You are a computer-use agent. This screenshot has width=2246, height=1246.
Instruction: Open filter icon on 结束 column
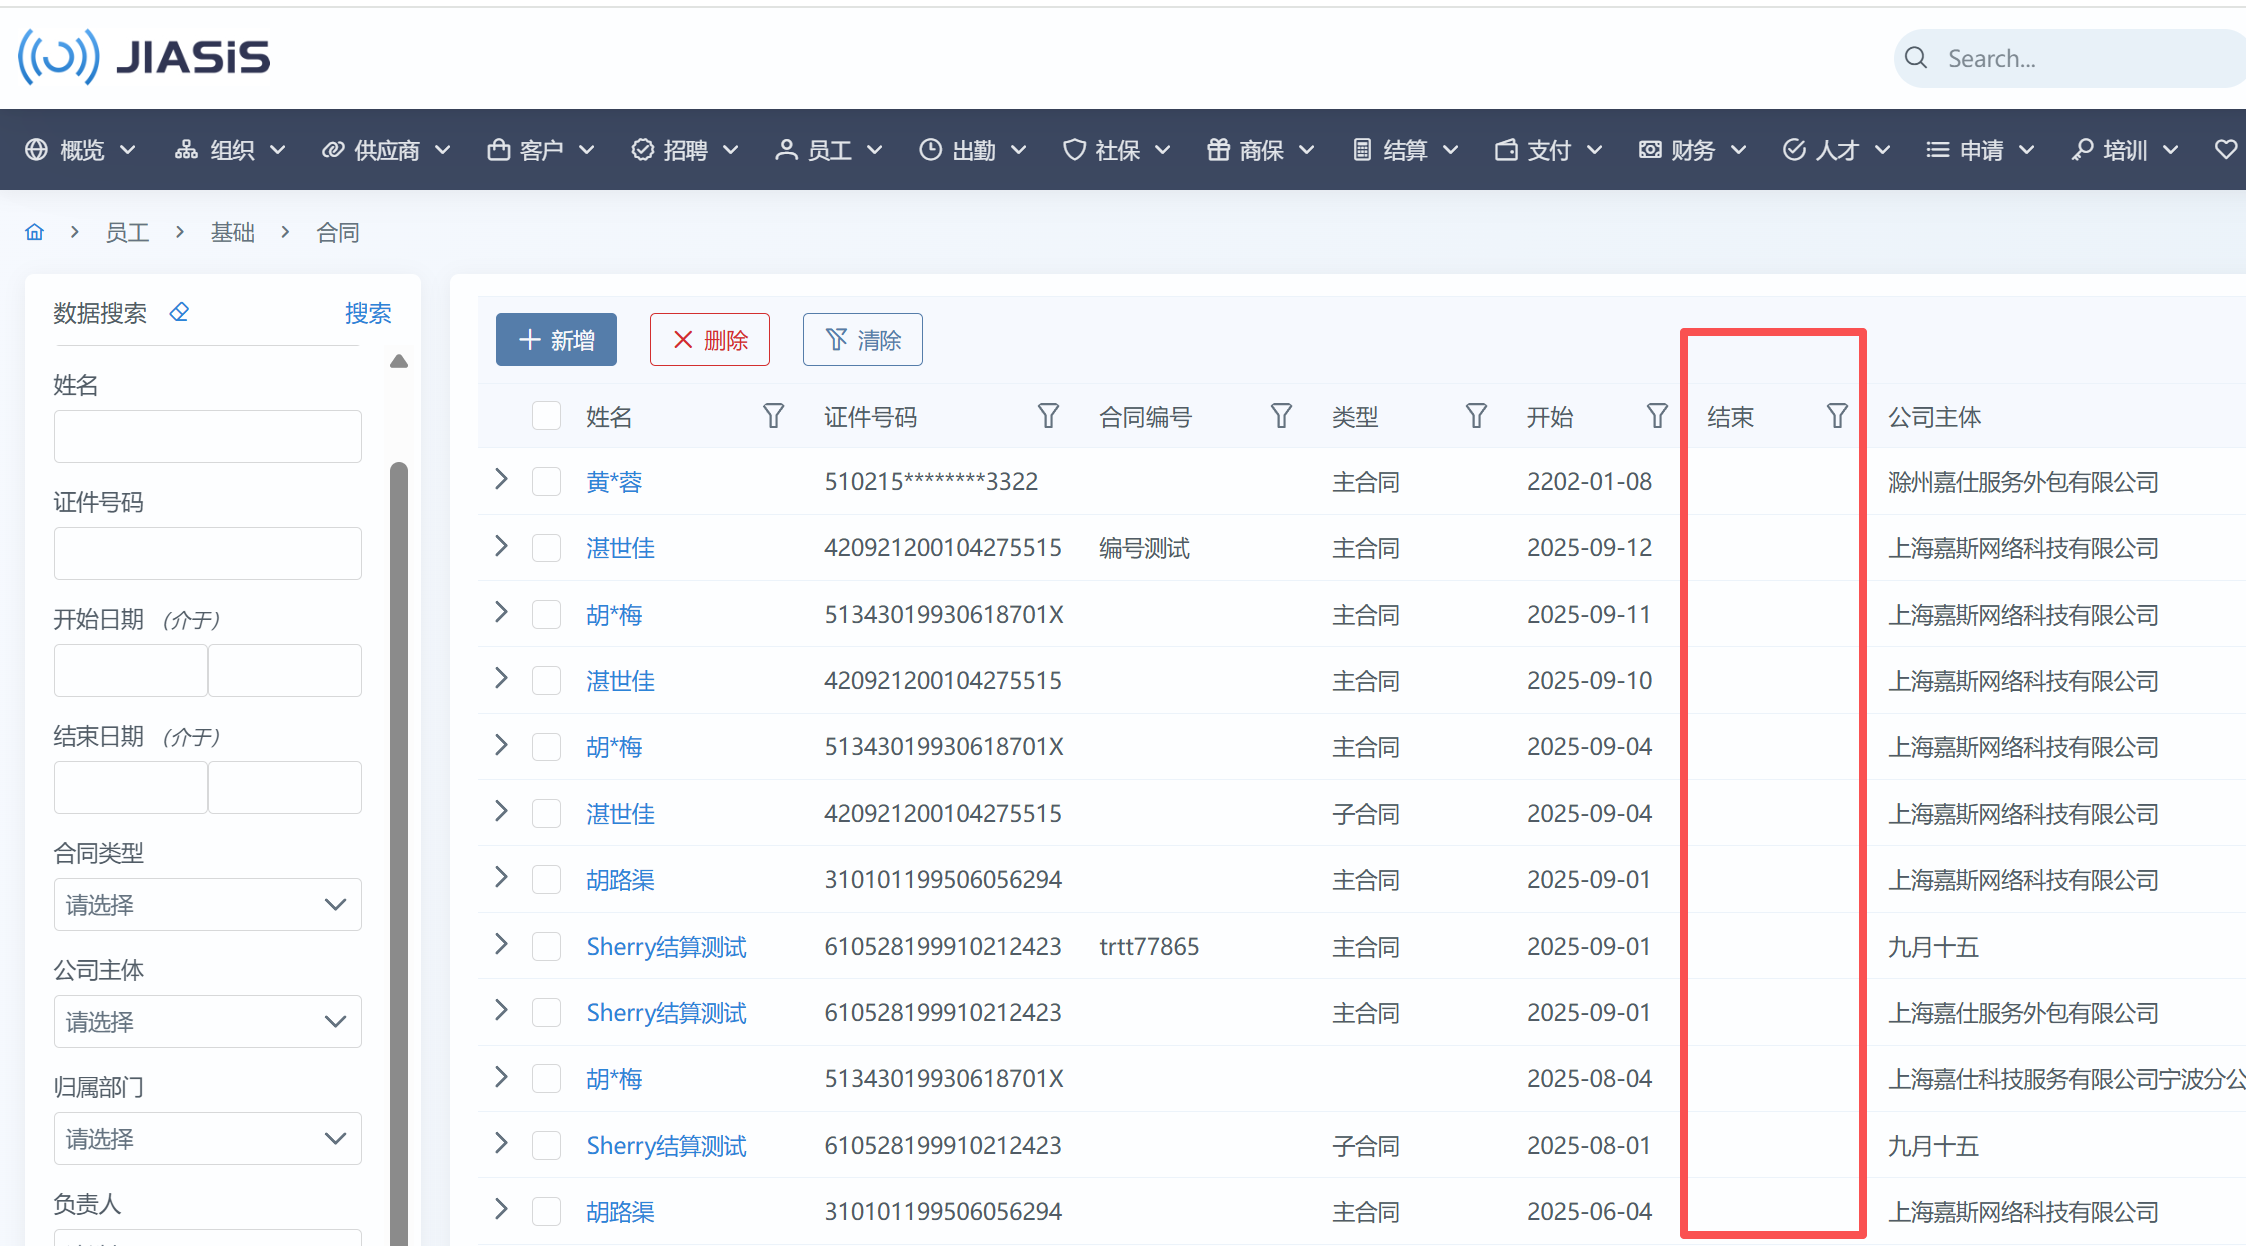coord(1837,416)
